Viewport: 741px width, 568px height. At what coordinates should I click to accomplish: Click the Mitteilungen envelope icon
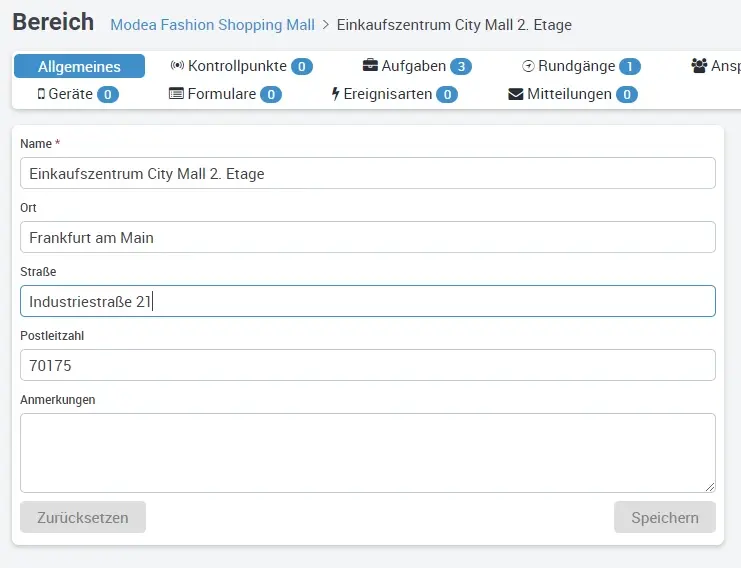(516, 94)
